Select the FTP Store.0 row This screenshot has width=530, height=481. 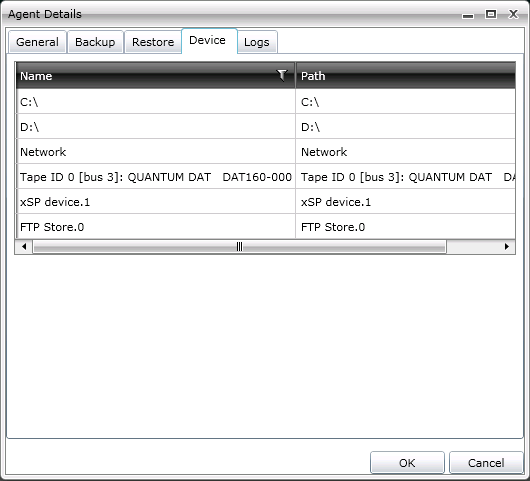point(266,226)
